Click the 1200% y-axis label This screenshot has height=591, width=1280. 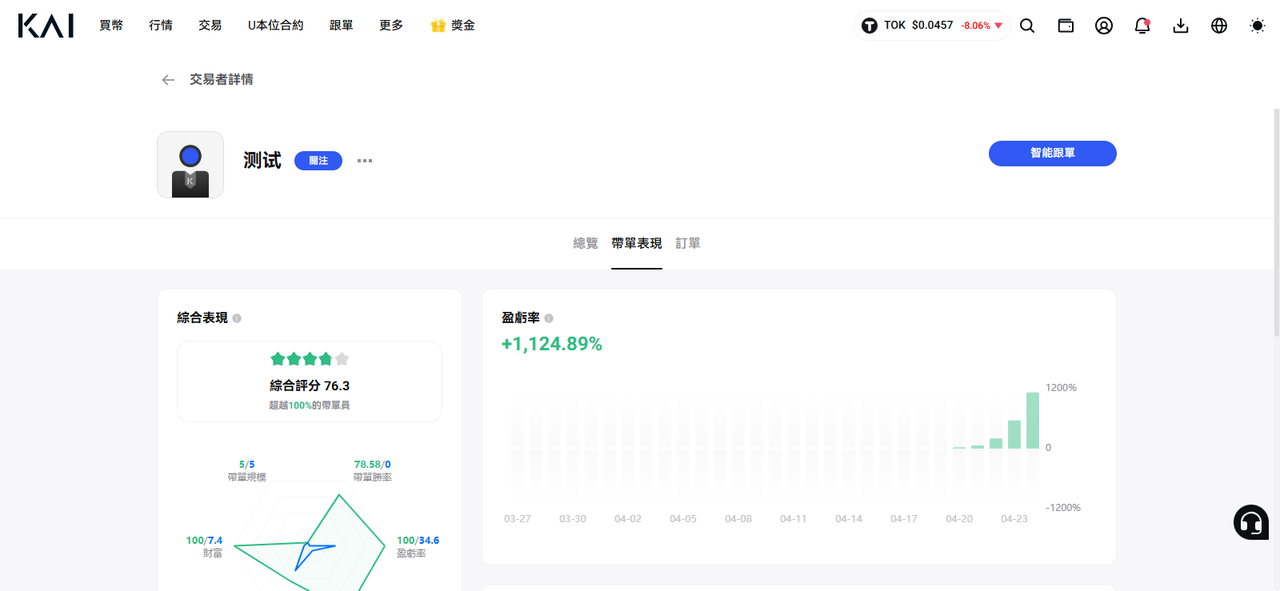point(1061,387)
